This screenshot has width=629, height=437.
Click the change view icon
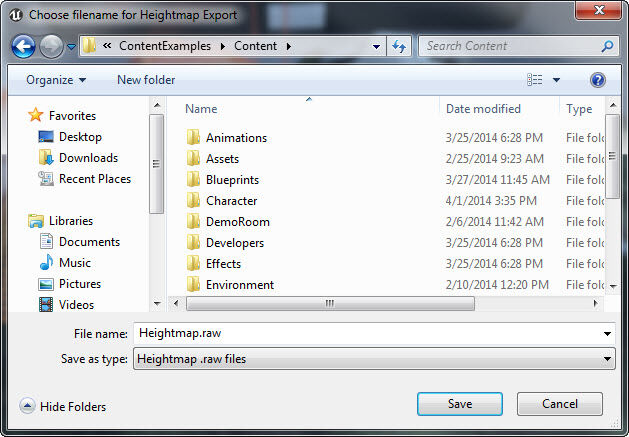click(535, 80)
